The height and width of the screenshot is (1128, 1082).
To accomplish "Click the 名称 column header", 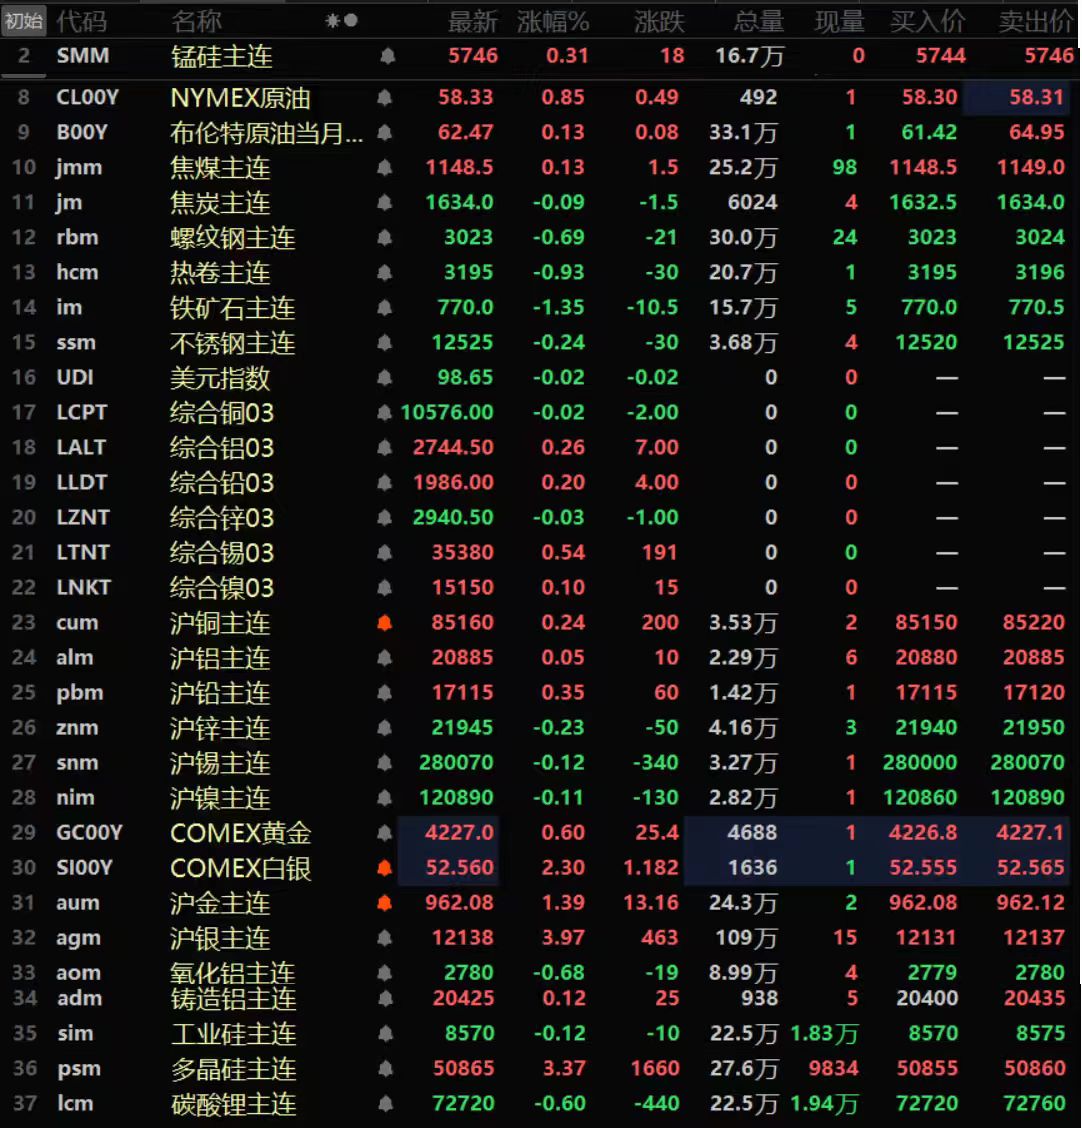I will 197,22.
